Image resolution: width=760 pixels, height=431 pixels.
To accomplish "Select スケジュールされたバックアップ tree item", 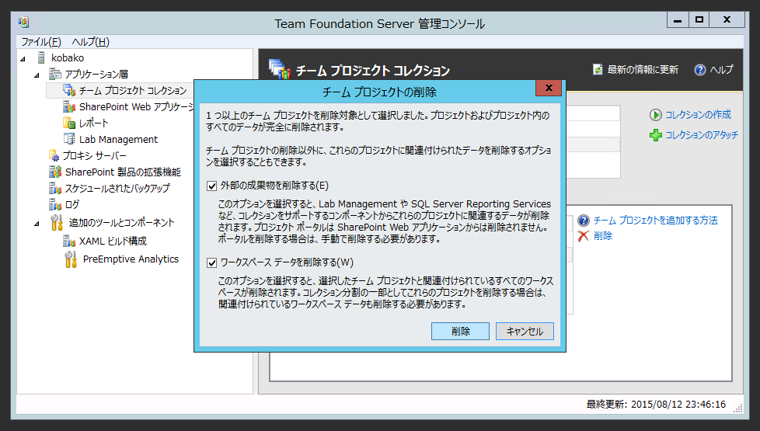I will (x=117, y=188).
